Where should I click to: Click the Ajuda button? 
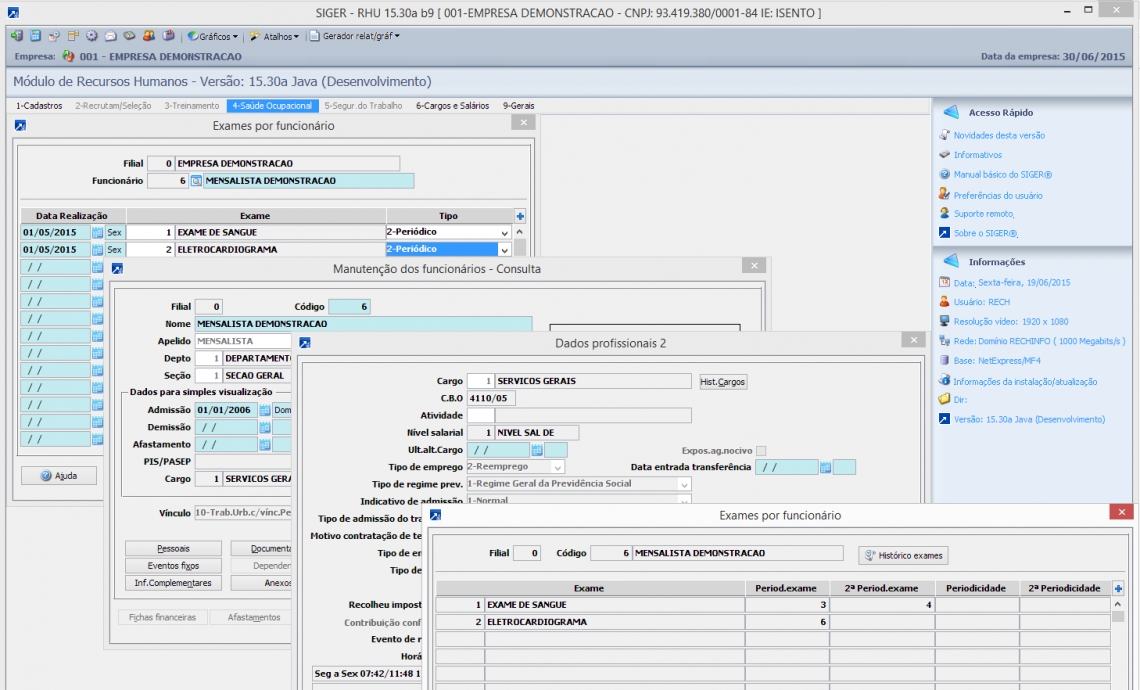[59, 476]
